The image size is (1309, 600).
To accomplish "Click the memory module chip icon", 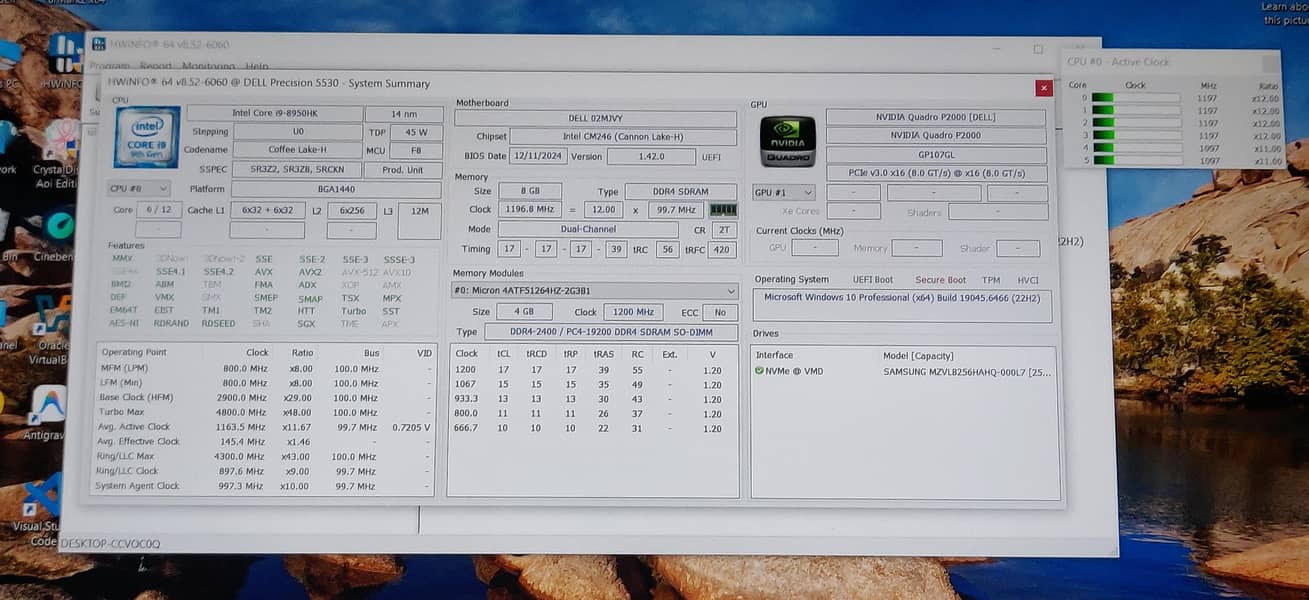I will 722,210.
